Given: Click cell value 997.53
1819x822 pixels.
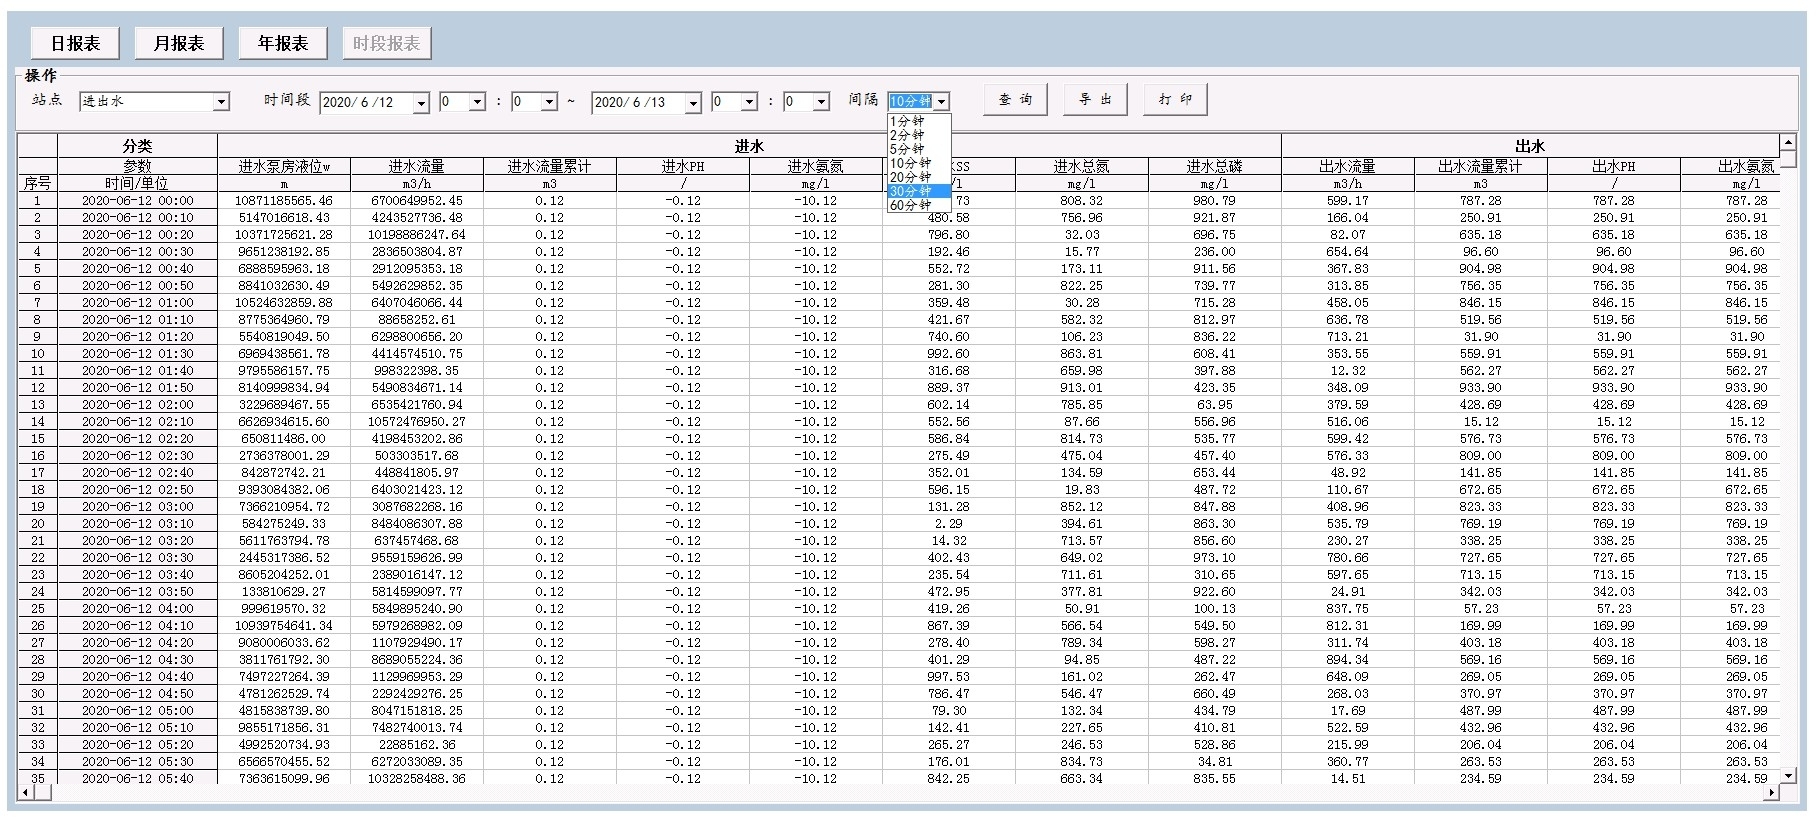Looking at the screenshot, I should (x=948, y=677).
